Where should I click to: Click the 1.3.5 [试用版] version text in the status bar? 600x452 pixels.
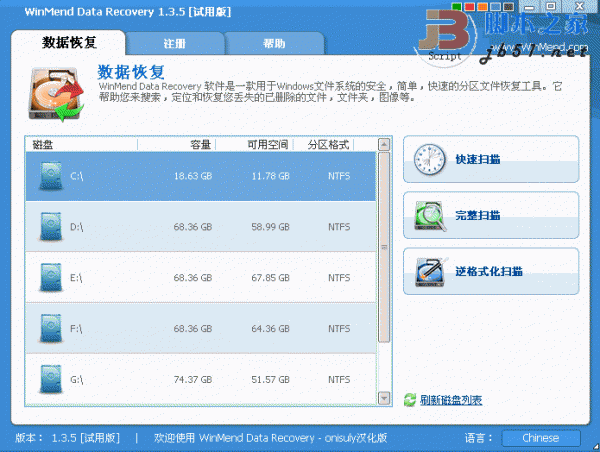click(x=85, y=438)
